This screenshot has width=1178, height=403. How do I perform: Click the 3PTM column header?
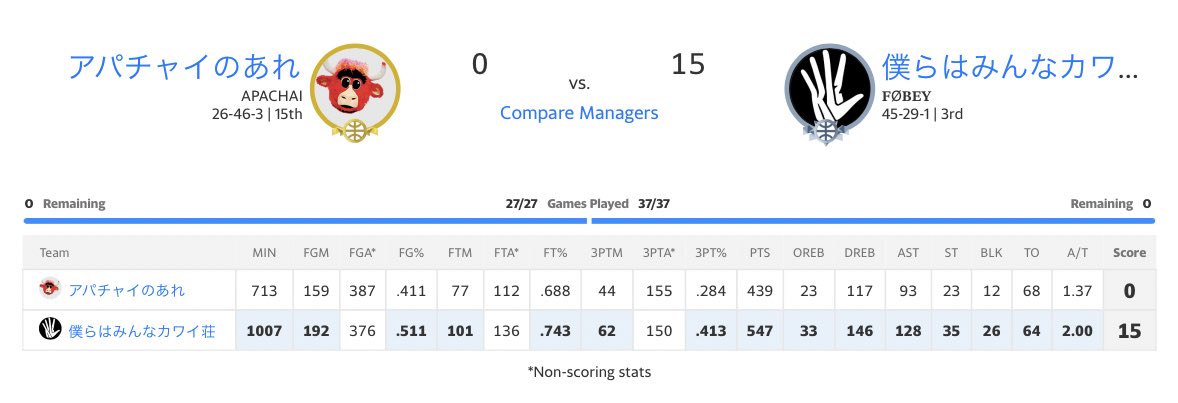pyautogui.click(x=607, y=253)
